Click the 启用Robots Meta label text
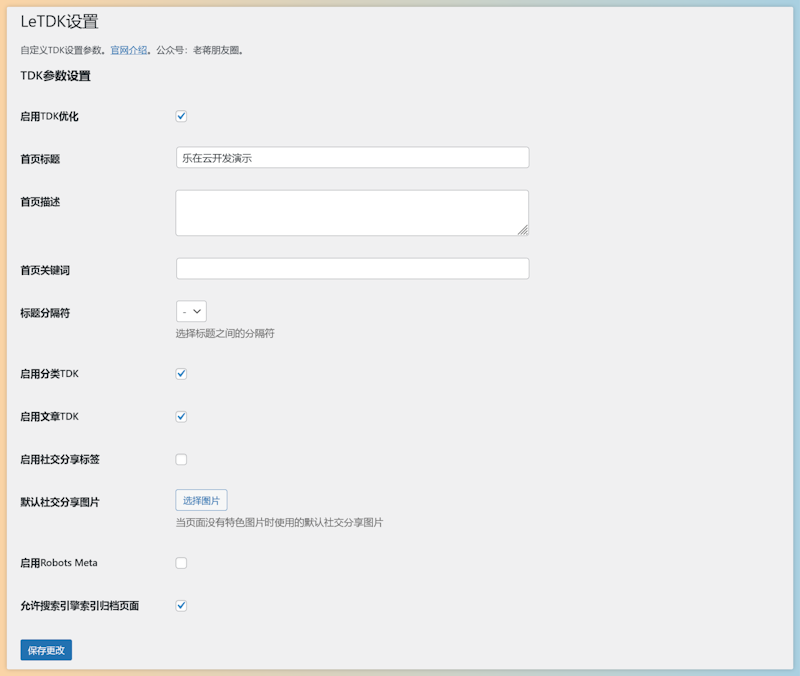The height and width of the screenshot is (676, 800). click(x=59, y=563)
